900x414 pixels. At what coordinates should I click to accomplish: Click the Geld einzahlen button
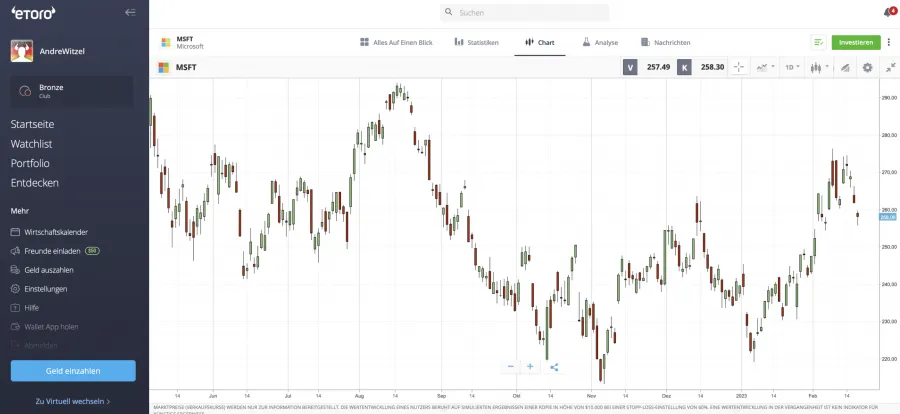(x=73, y=371)
